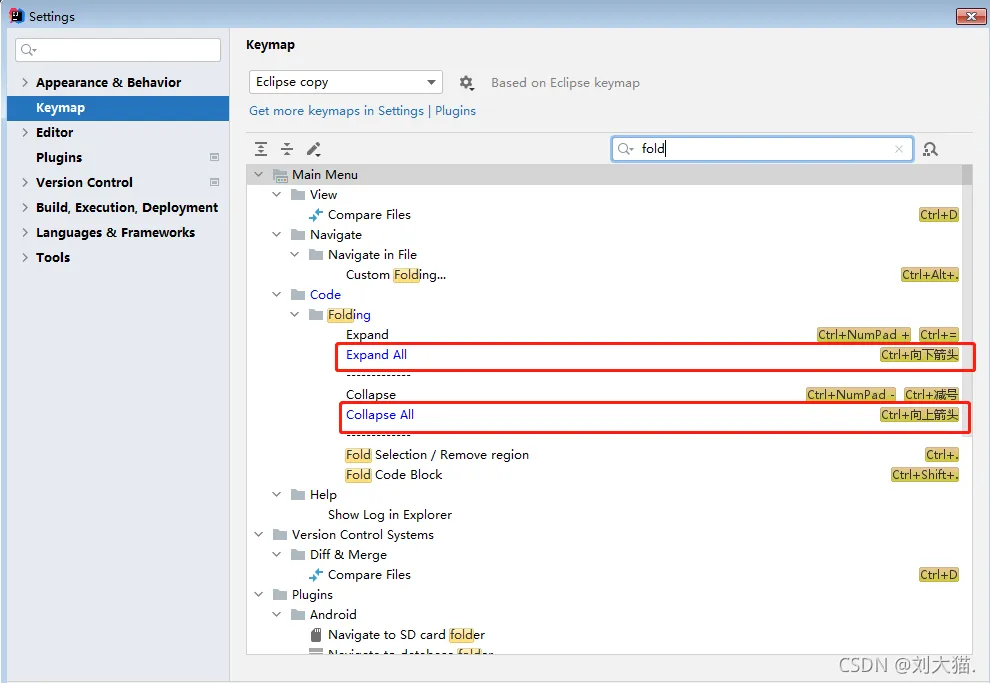Click the Version Control Systems folder icon
This screenshot has height=683, width=990.
pos(280,535)
